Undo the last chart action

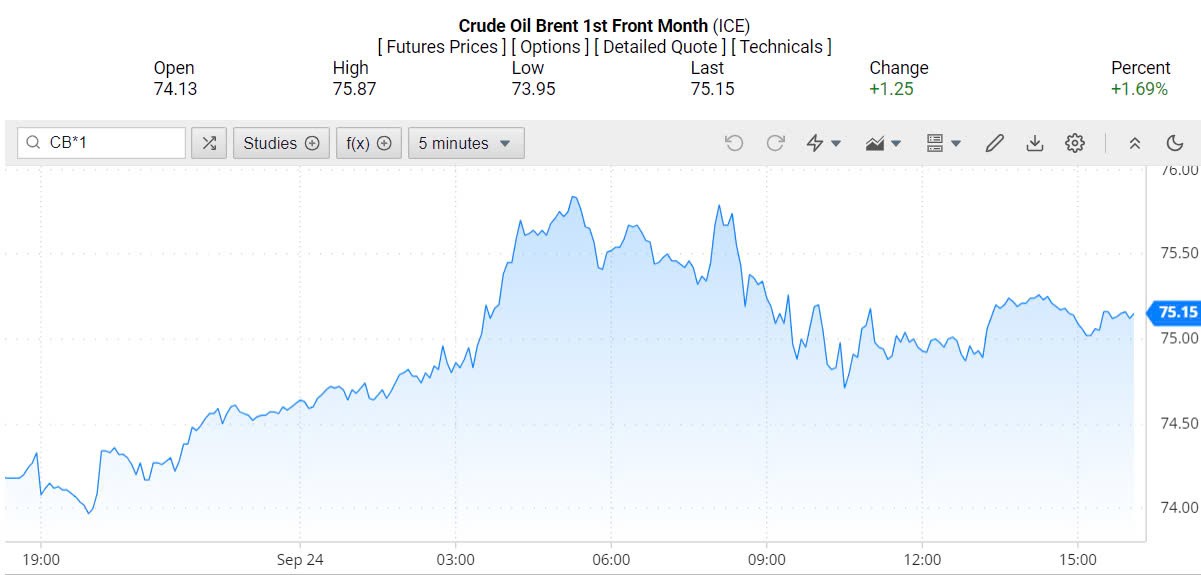[734, 143]
